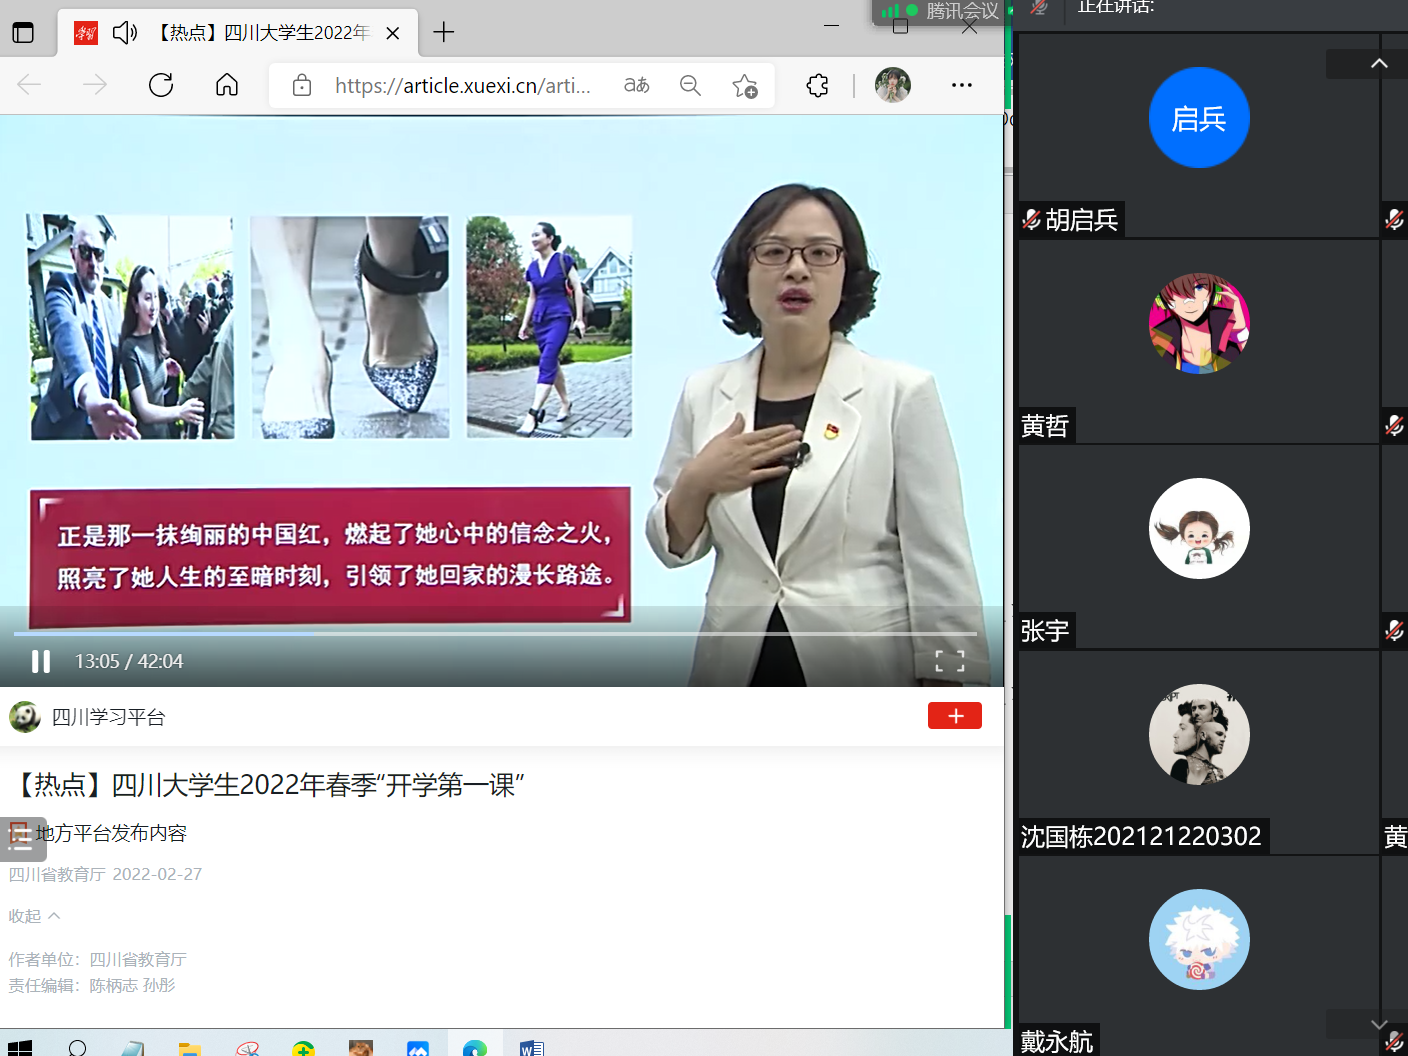Open browser settings and more menu
Image resolution: width=1408 pixels, height=1056 pixels.
962,86
